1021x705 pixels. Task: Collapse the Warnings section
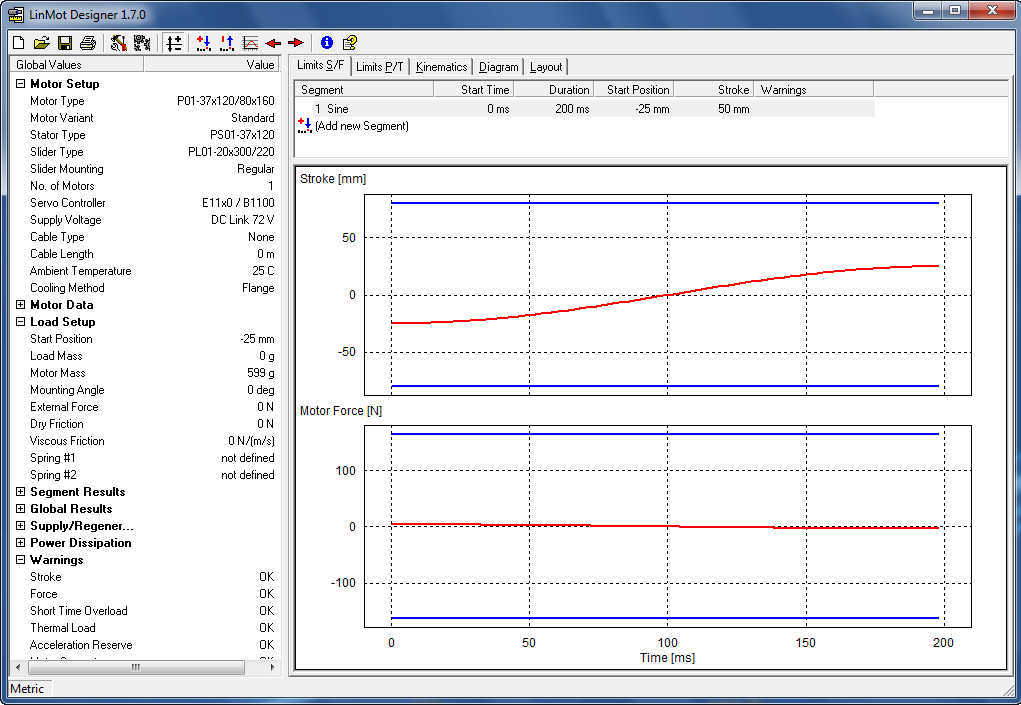20,560
